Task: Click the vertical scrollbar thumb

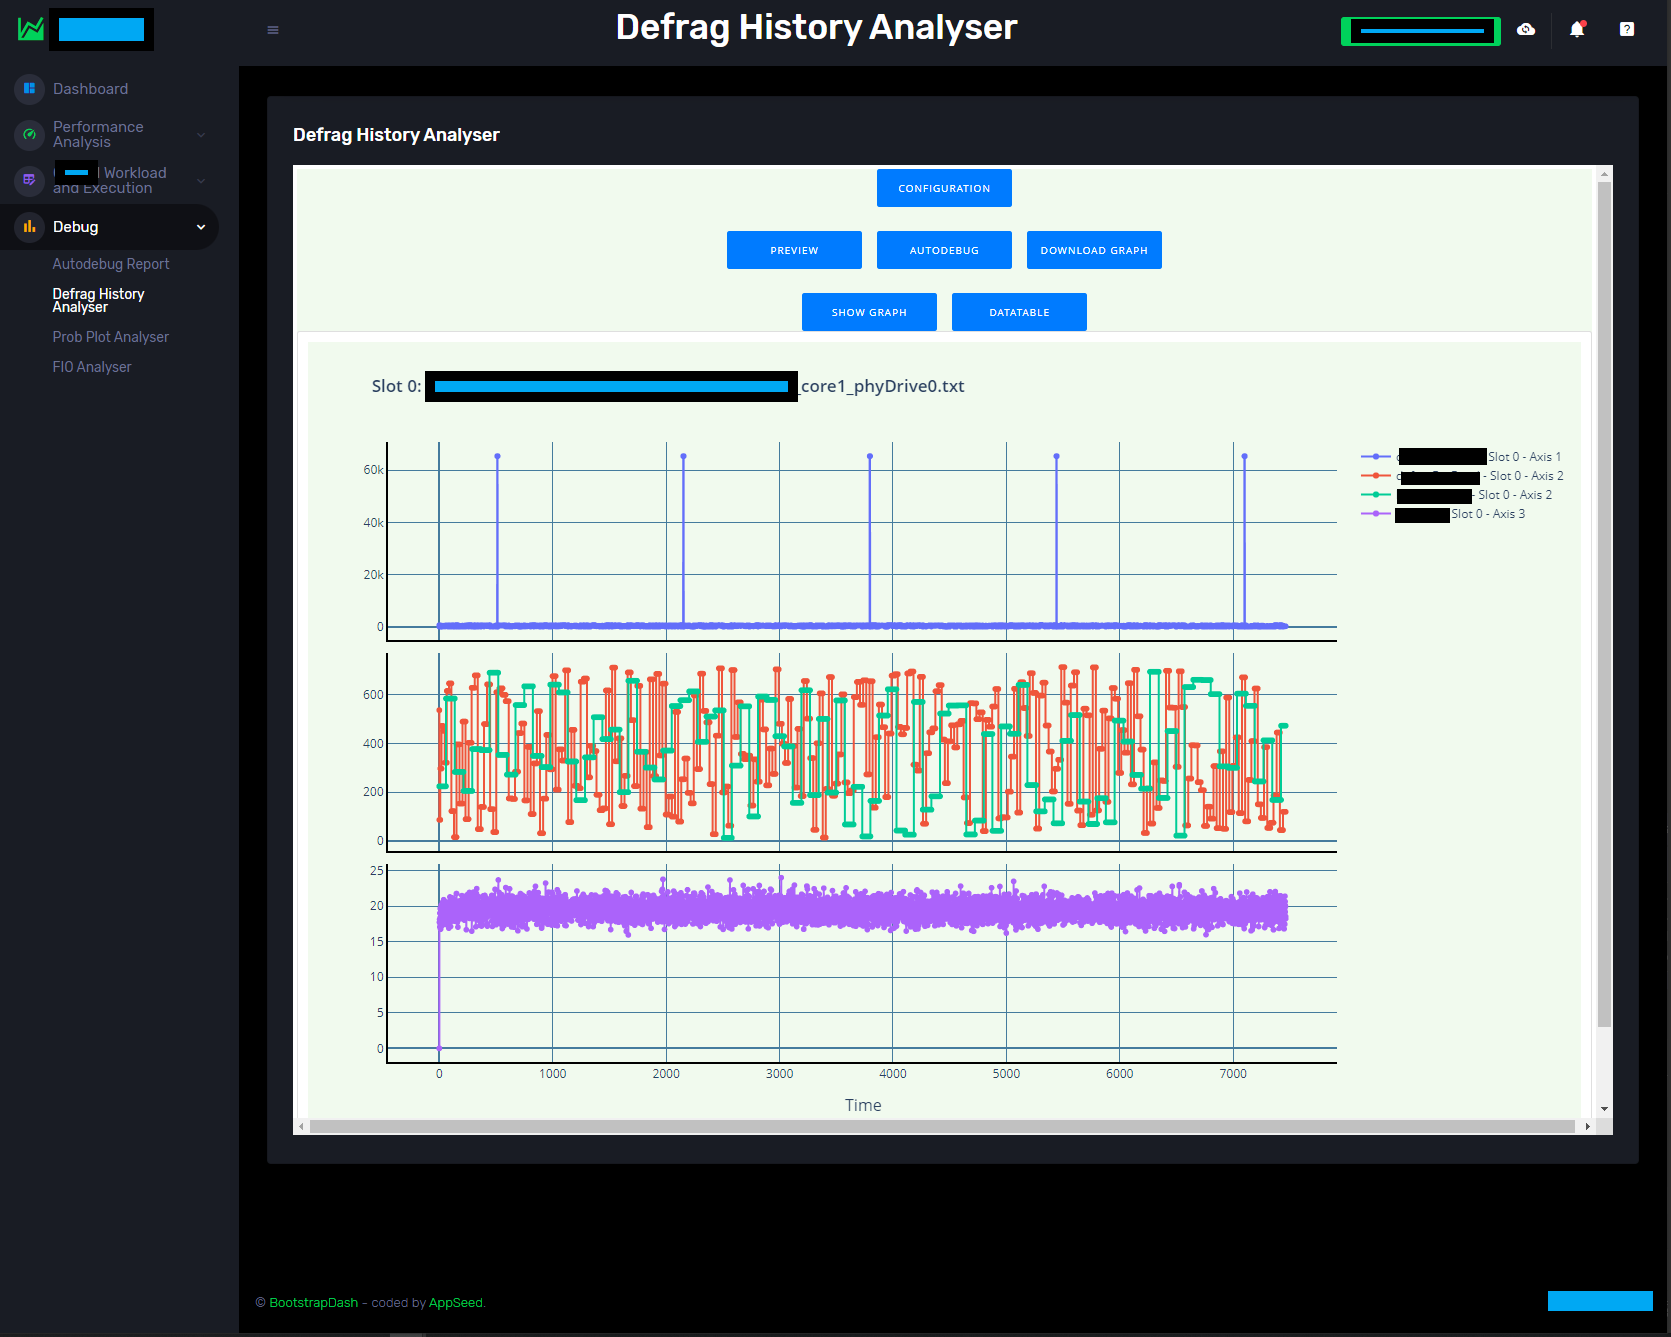Action: pyautogui.click(x=1604, y=604)
